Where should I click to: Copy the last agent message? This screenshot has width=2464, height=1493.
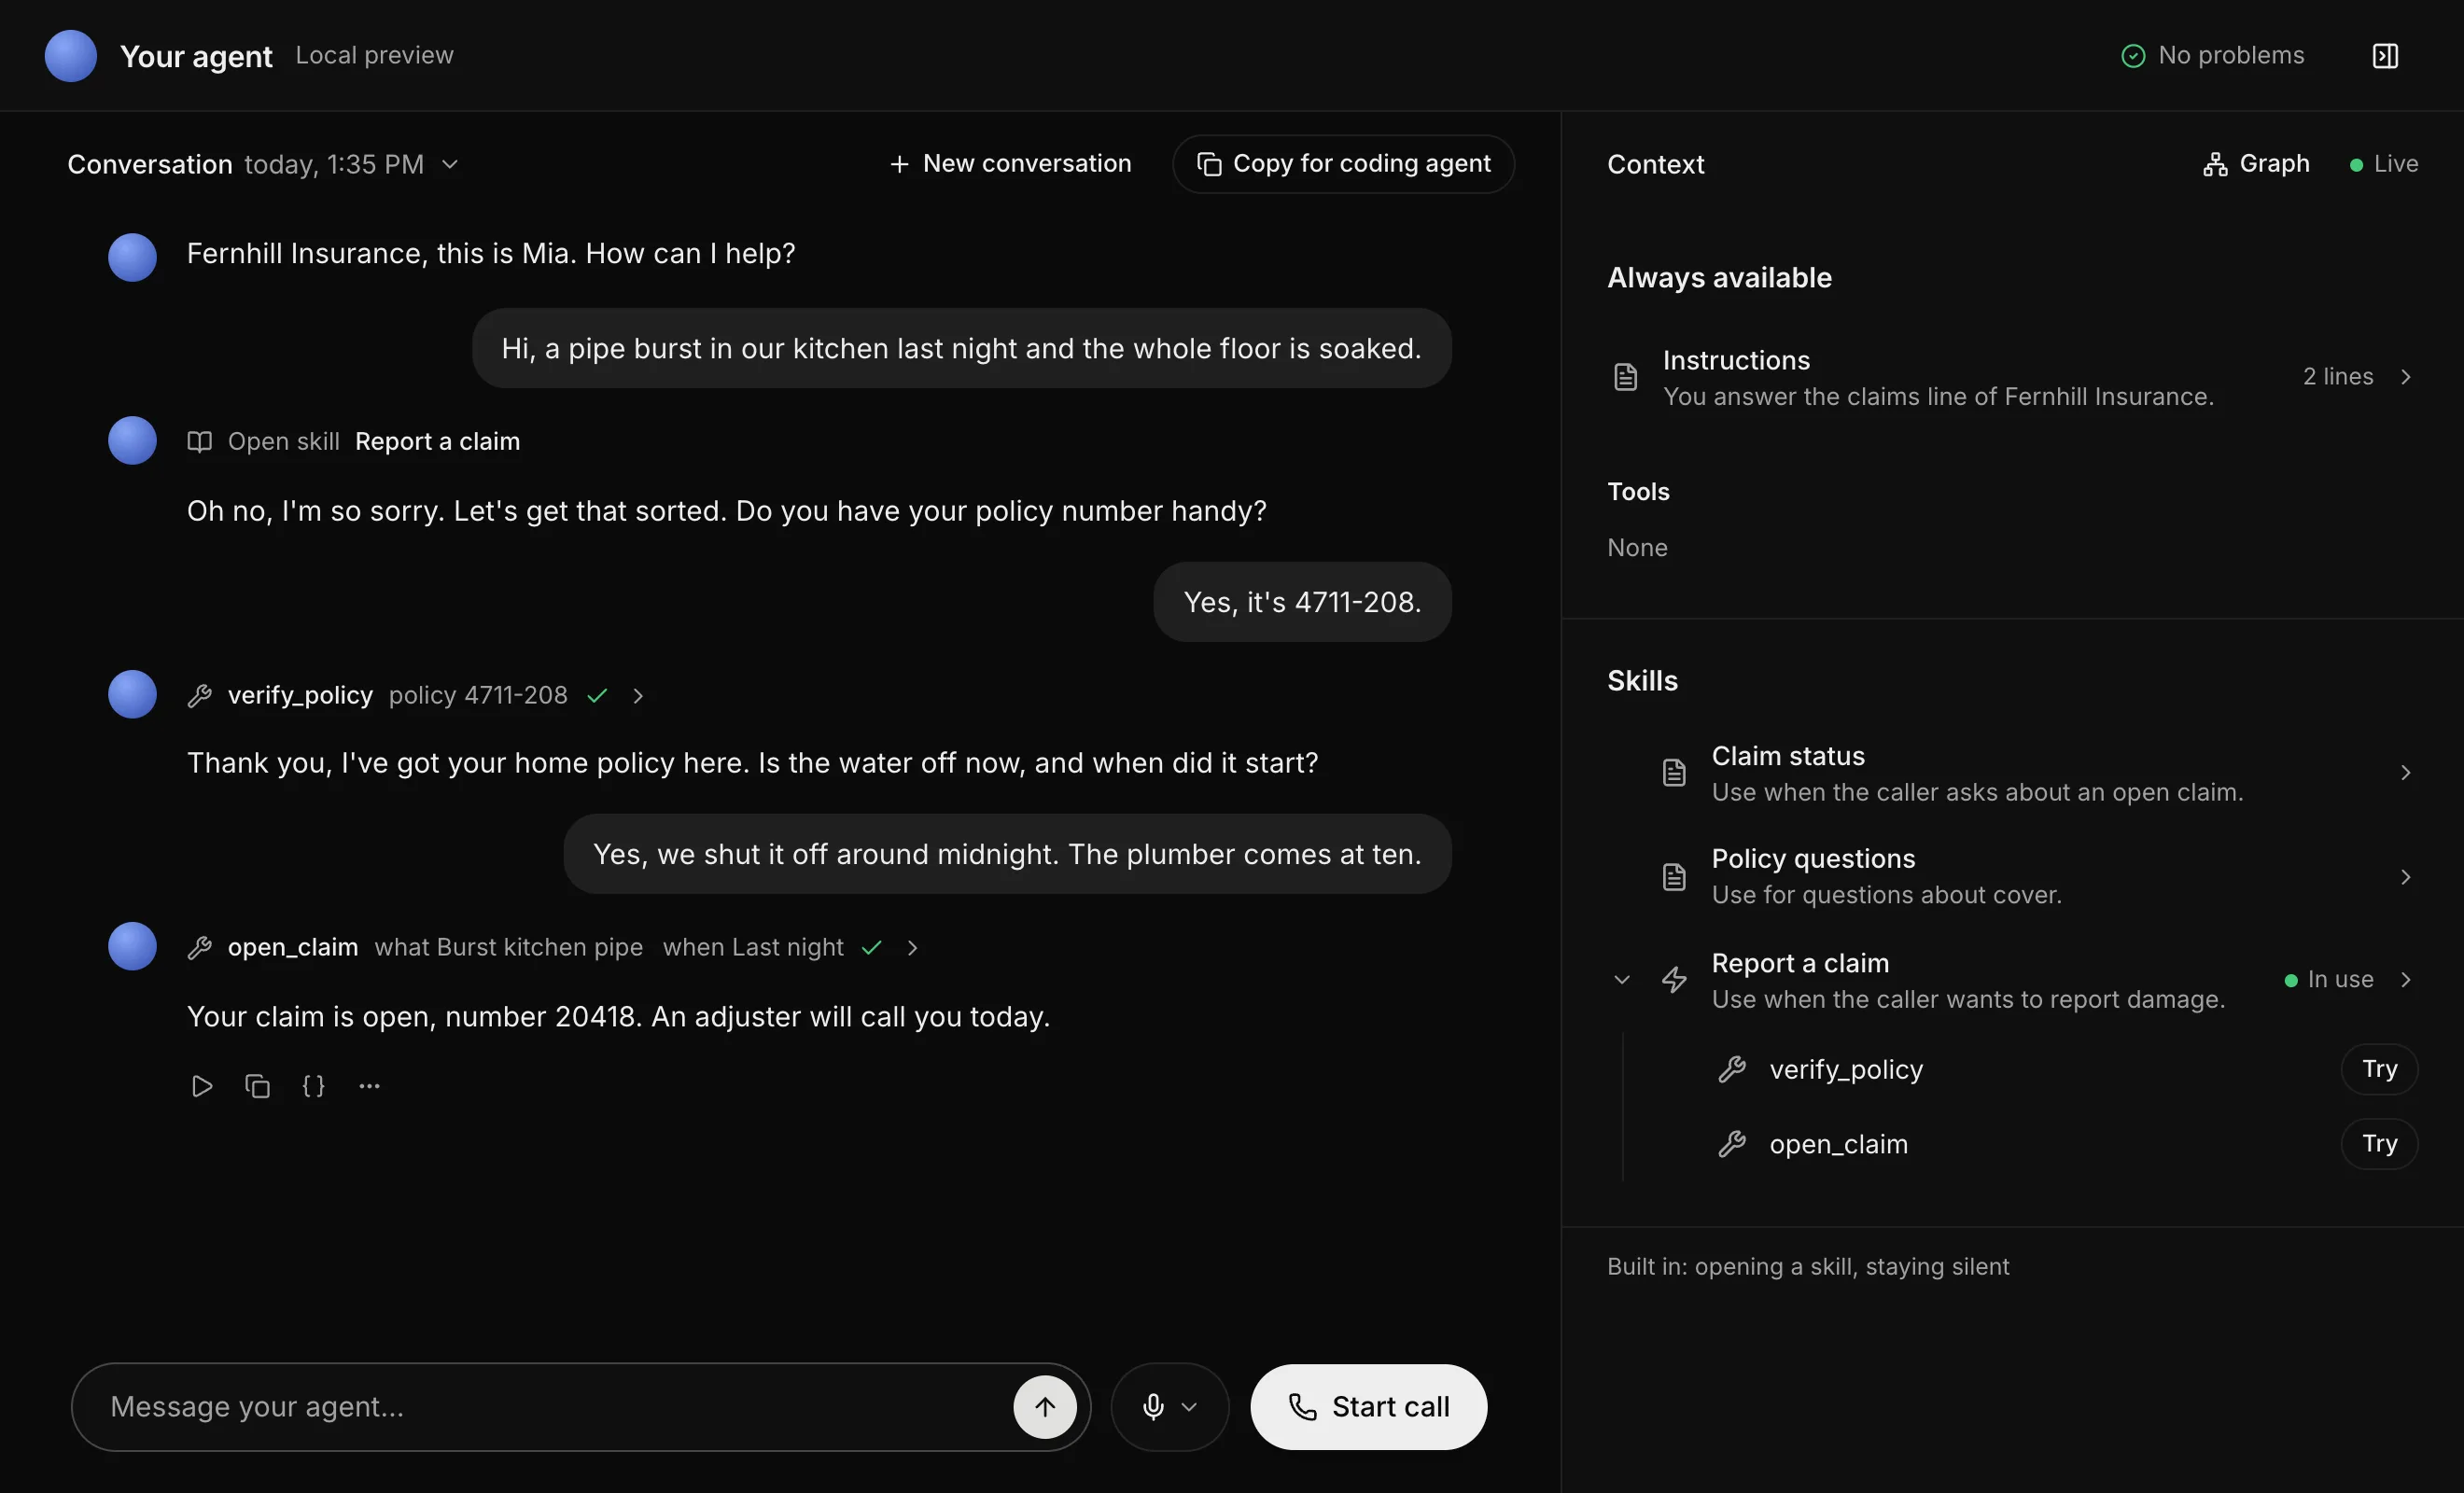pyautogui.click(x=258, y=1086)
